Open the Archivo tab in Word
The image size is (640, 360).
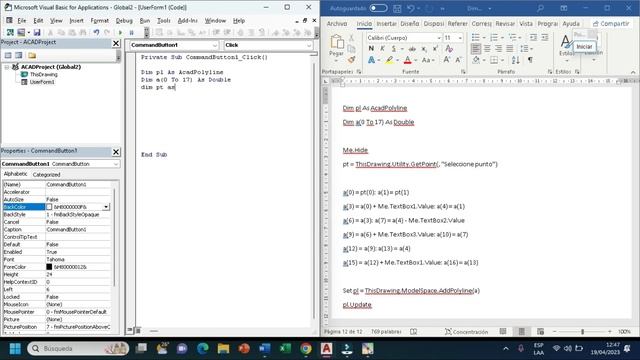click(x=337, y=24)
